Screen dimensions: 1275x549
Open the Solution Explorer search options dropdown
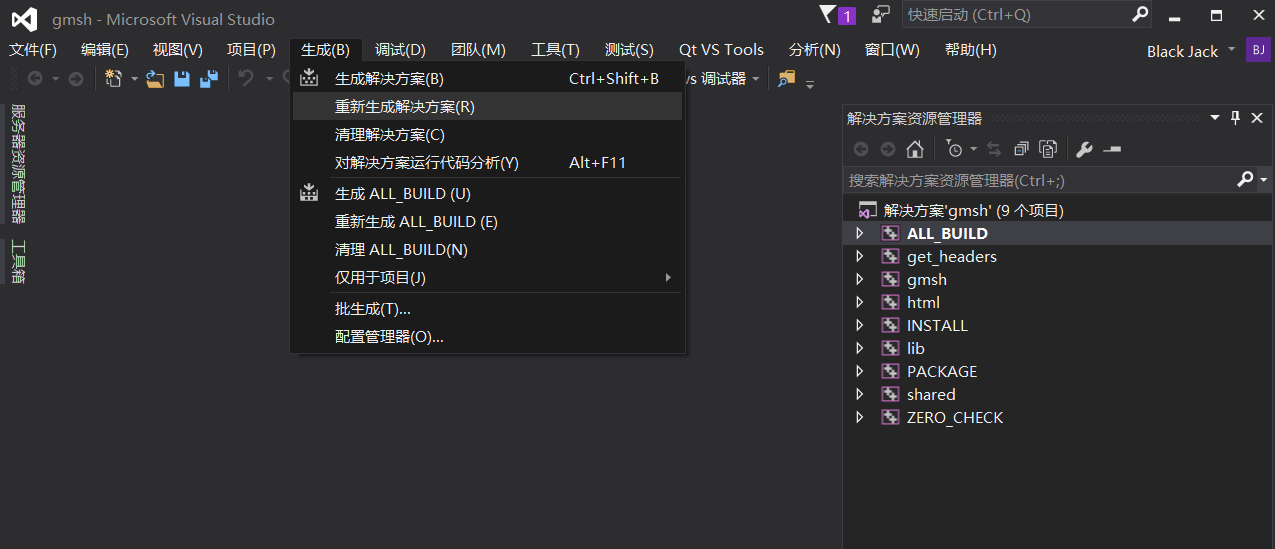[1264, 180]
